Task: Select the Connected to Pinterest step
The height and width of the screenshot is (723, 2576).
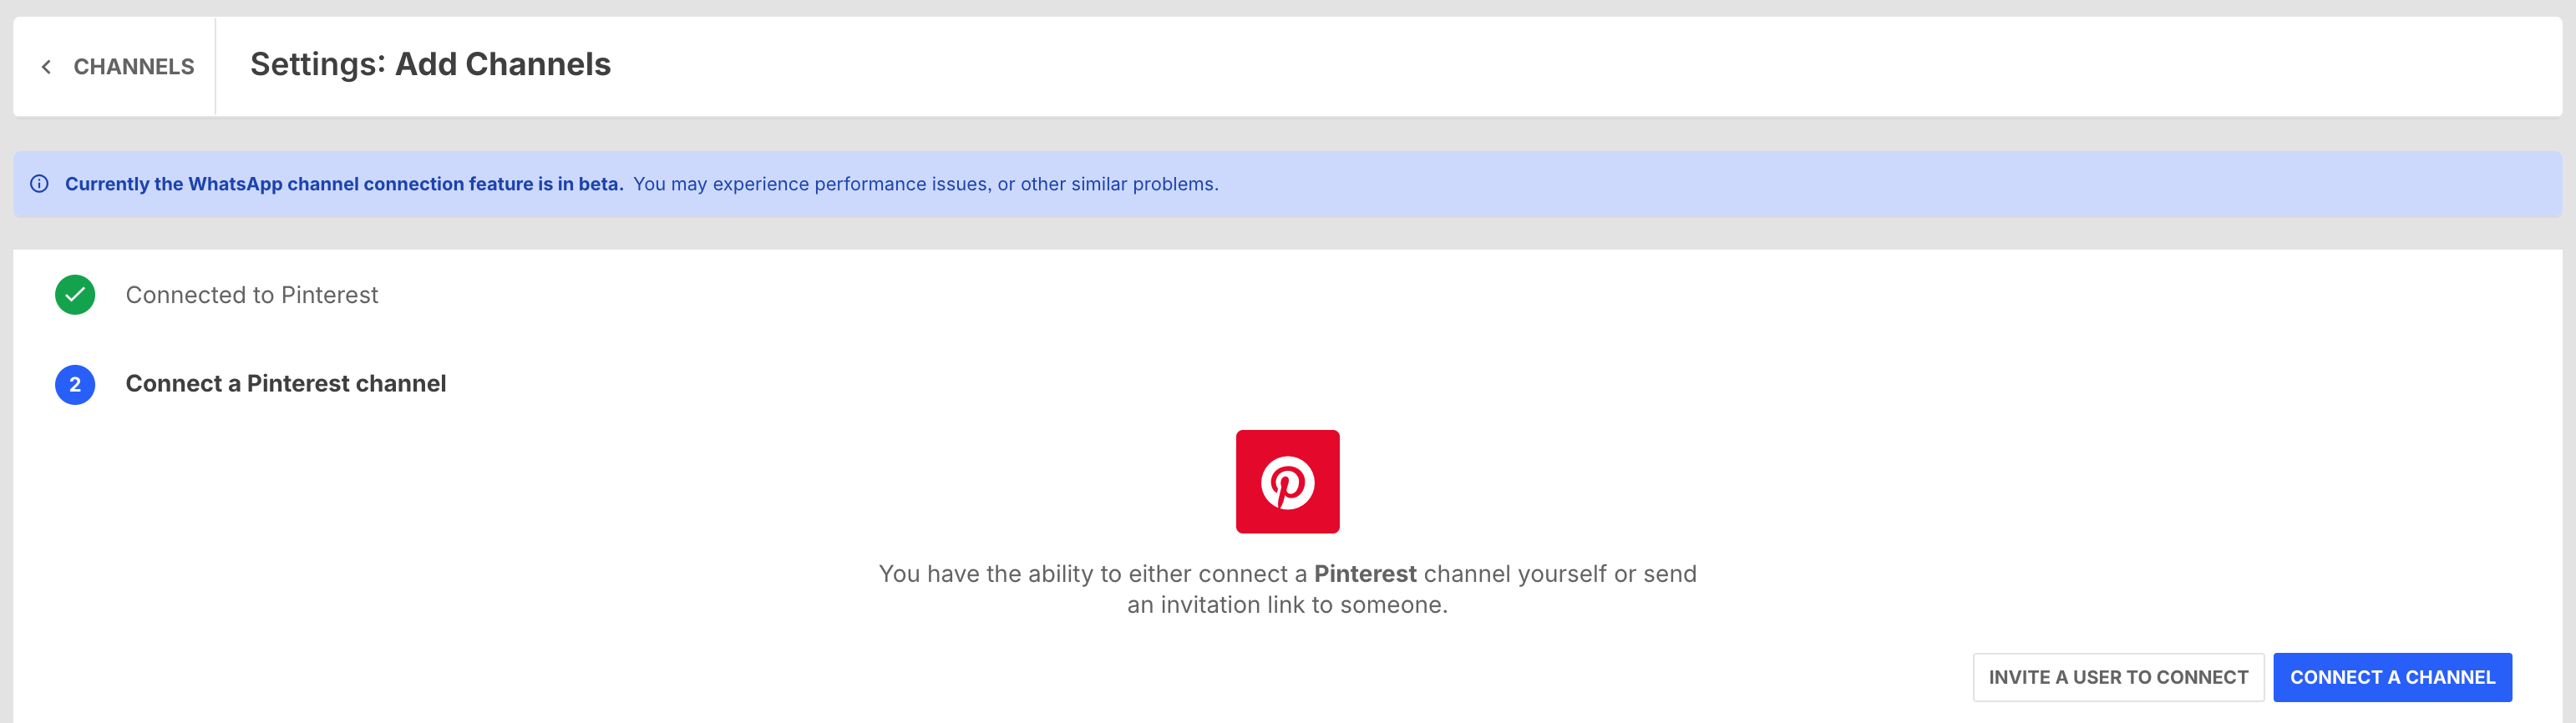Action: [252, 295]
